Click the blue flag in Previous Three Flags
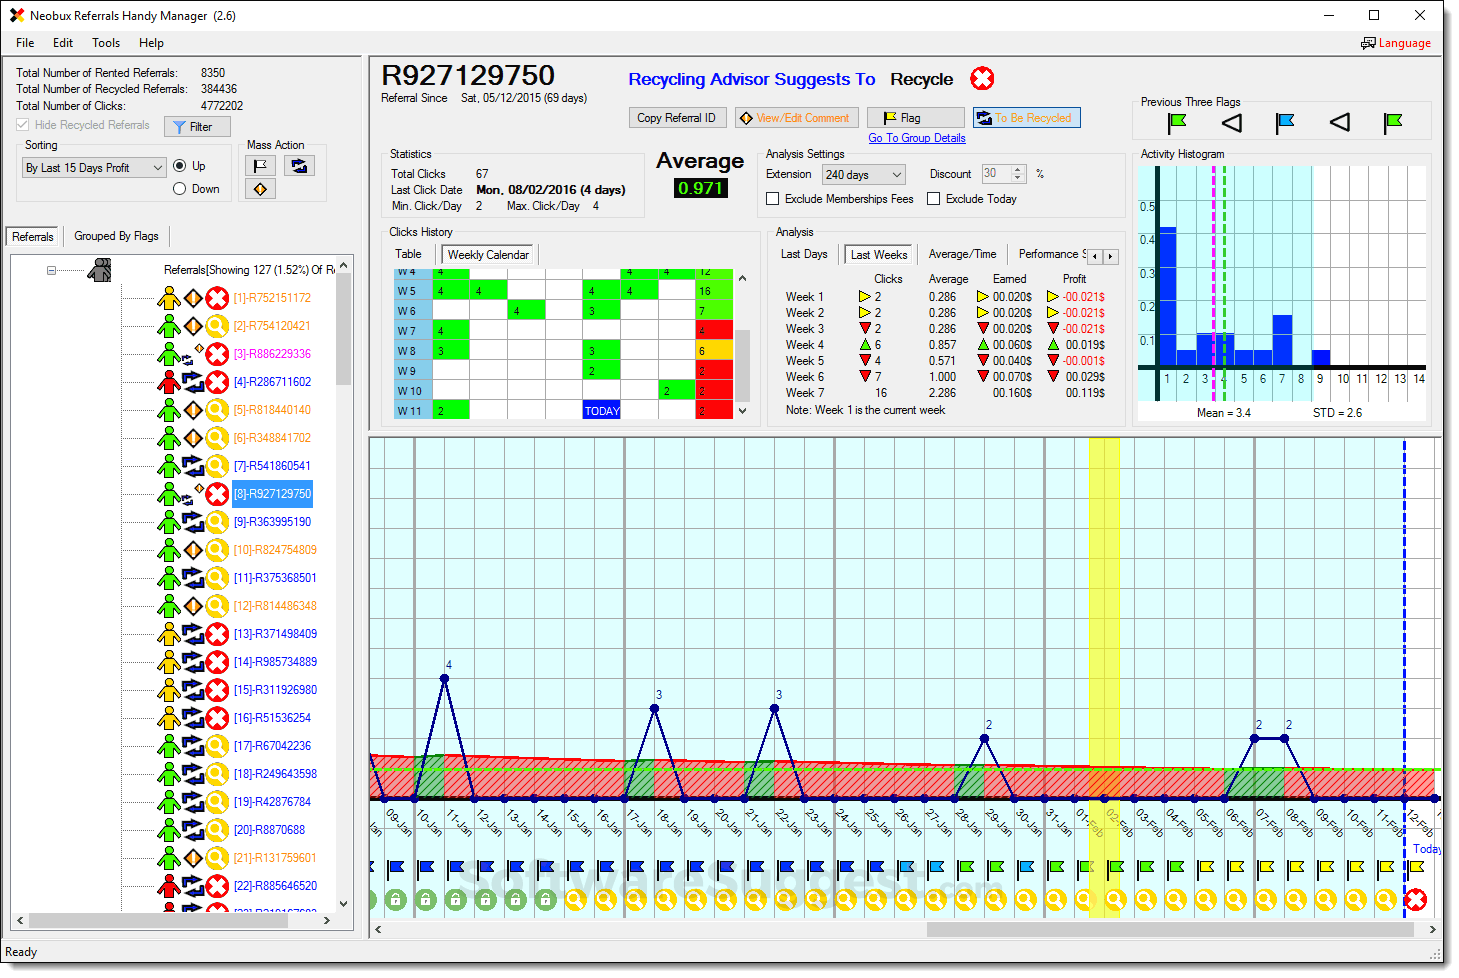The height and width of the screenshot is (978, 1459). tap(1285, 122)
